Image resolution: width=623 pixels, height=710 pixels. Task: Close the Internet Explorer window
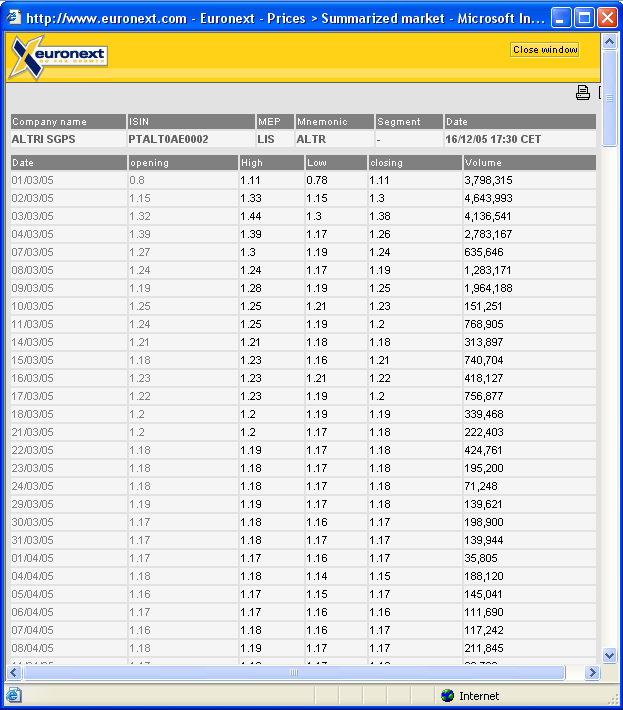[607, 18]
